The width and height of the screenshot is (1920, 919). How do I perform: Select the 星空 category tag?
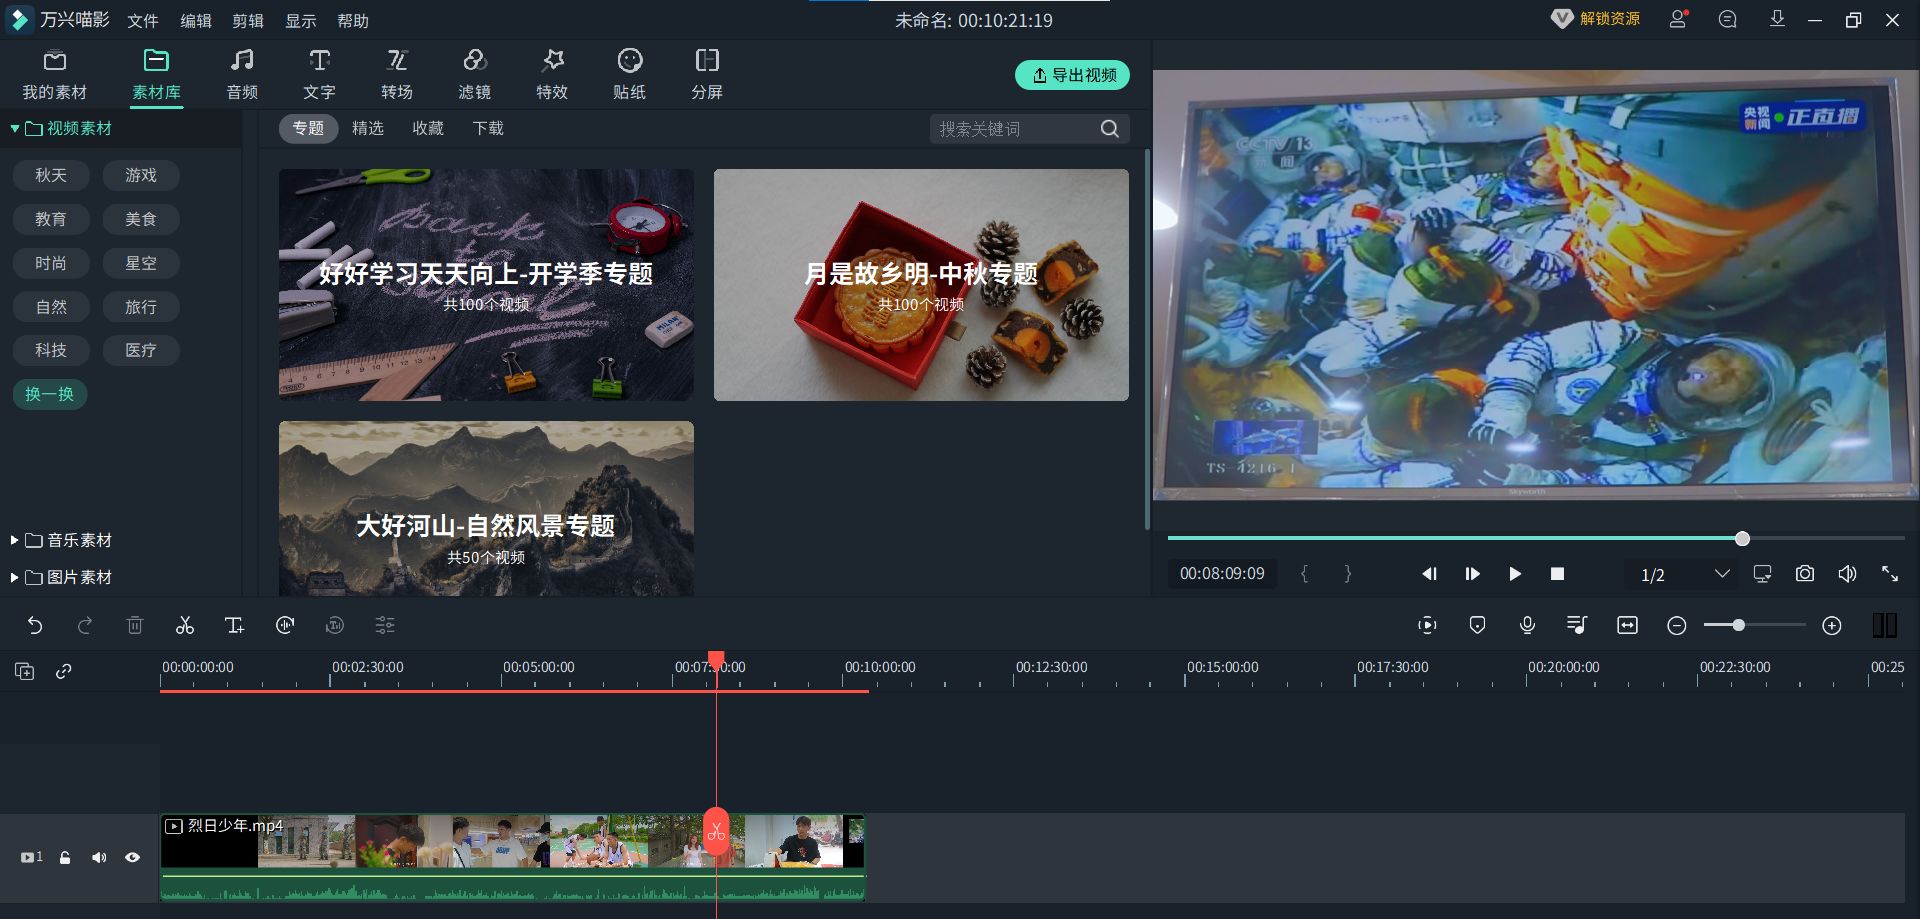pyautogui.click(x=141, y=263)
